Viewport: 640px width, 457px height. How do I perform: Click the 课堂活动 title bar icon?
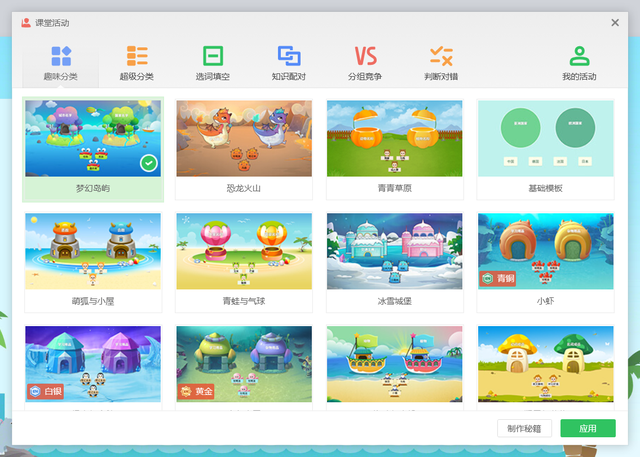pos(26,22)
